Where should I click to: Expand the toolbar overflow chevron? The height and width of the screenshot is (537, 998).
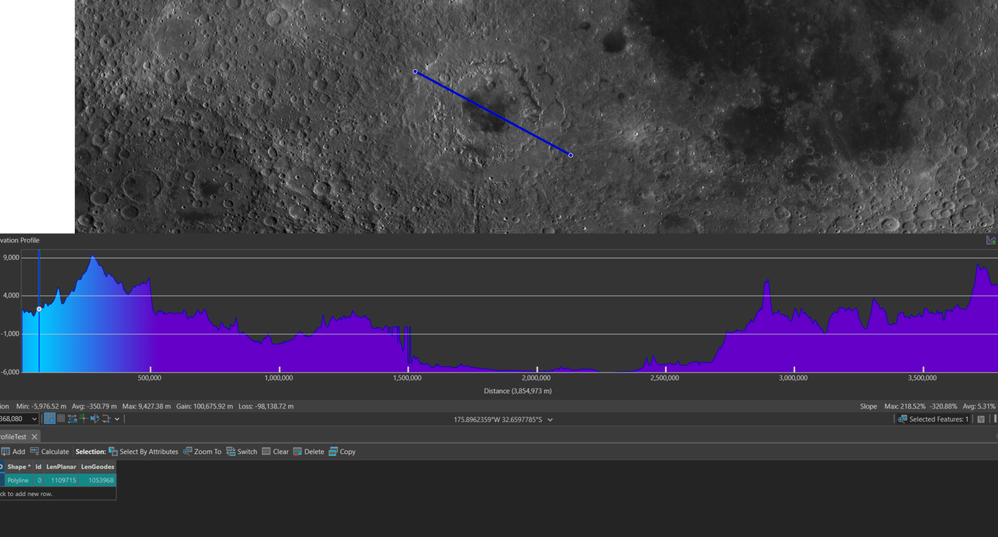[117, 419]
